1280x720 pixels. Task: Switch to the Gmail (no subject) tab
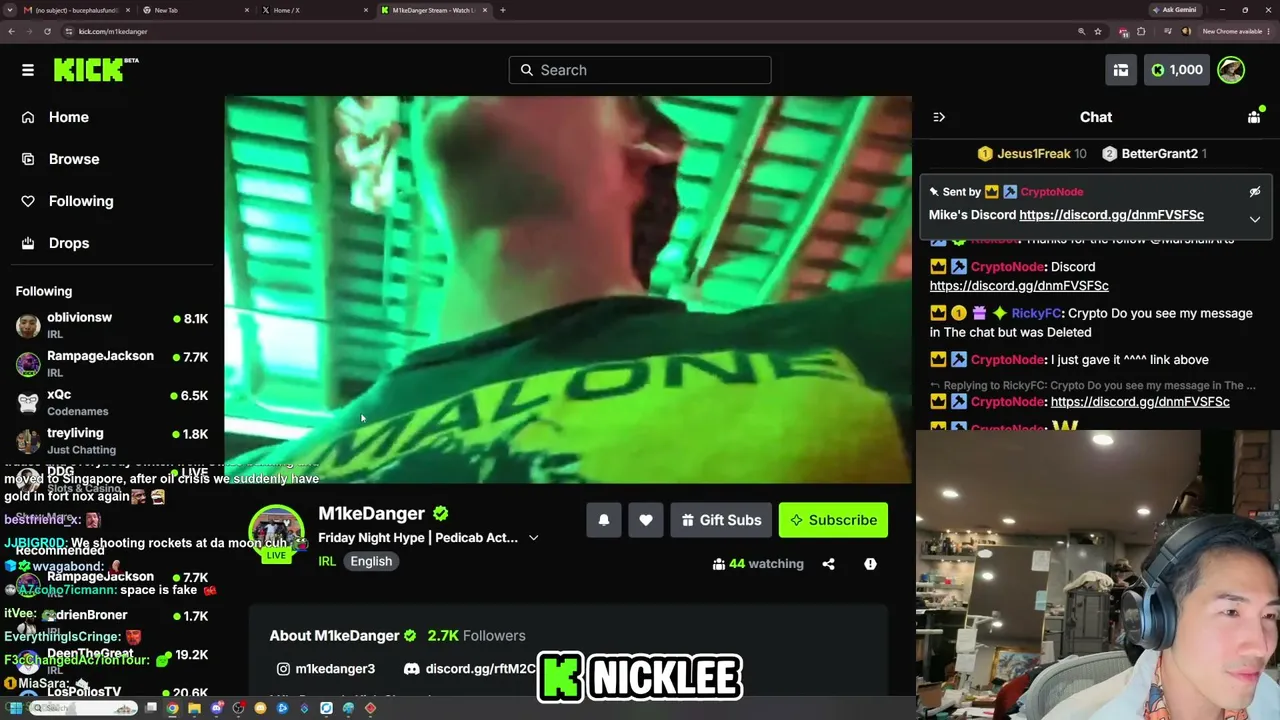(77, 10)
